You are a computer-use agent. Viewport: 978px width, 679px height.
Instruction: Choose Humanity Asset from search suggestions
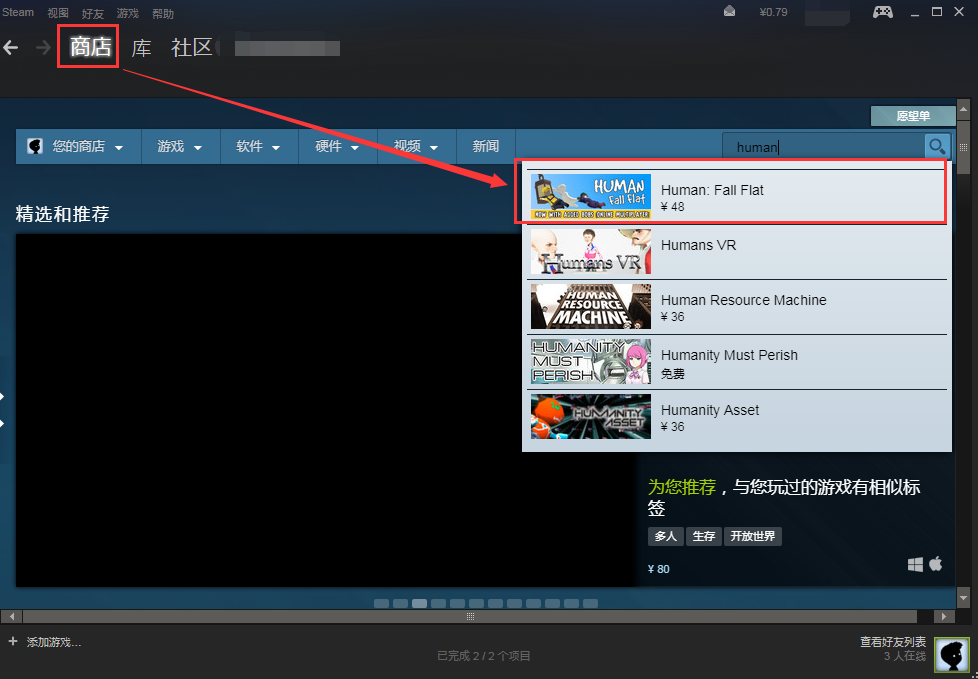pos(737,417)
